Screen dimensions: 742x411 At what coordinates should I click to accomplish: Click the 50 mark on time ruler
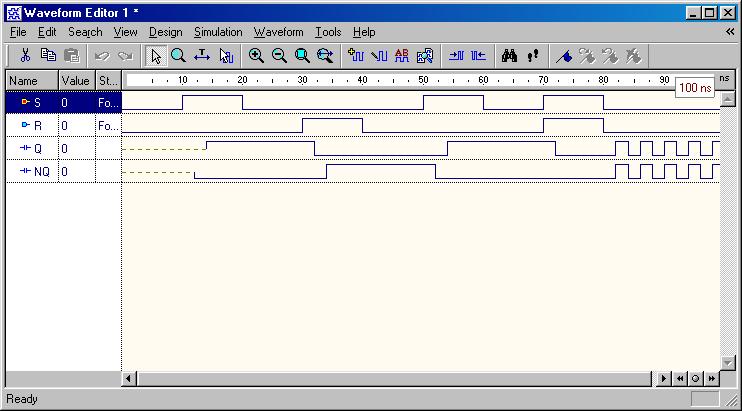tap(423, 80)
